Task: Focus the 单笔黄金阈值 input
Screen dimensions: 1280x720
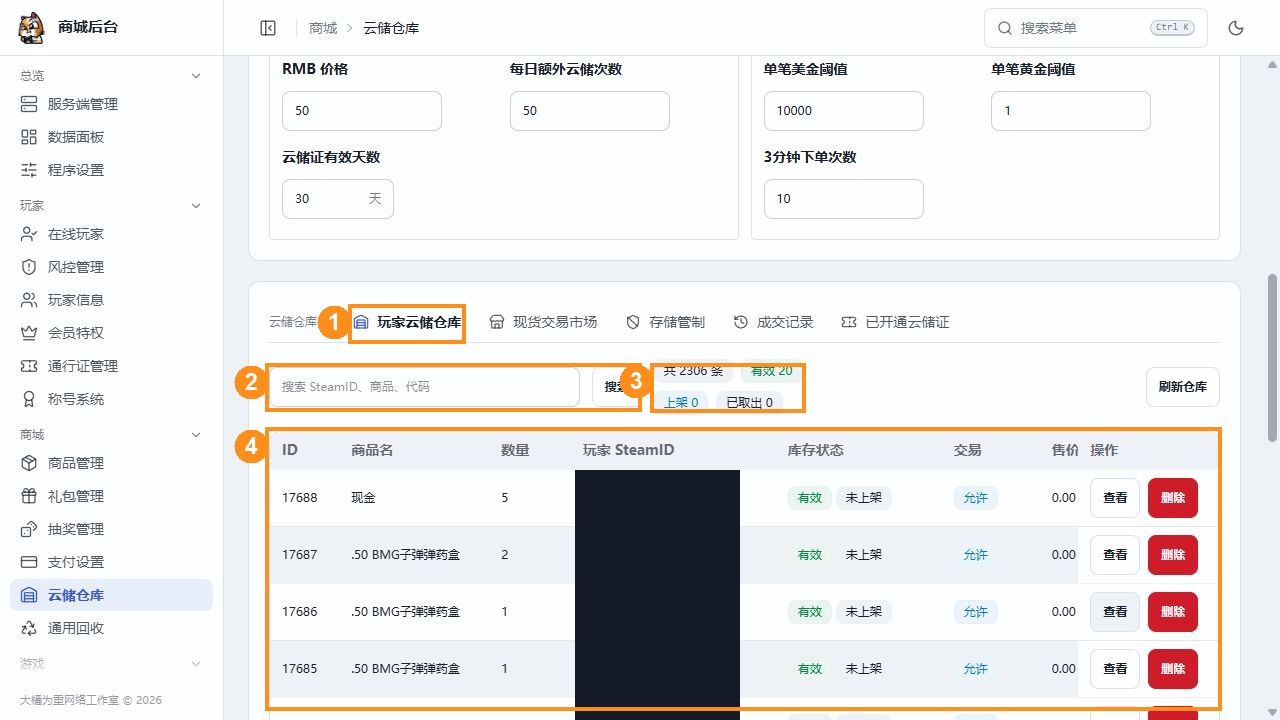Action: click(x=1071, y=111)
